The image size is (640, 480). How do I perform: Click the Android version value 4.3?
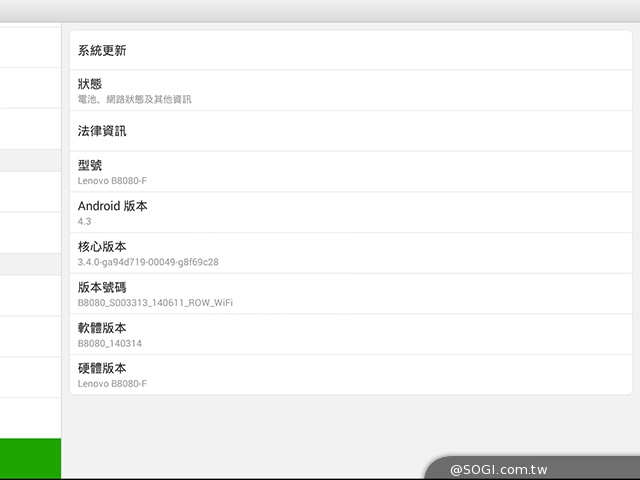84,221
